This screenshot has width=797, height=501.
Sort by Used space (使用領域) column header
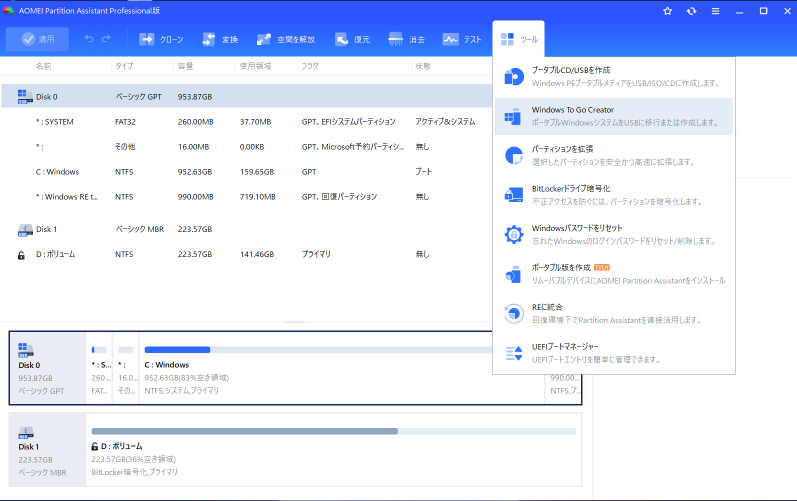pos(256,66)
